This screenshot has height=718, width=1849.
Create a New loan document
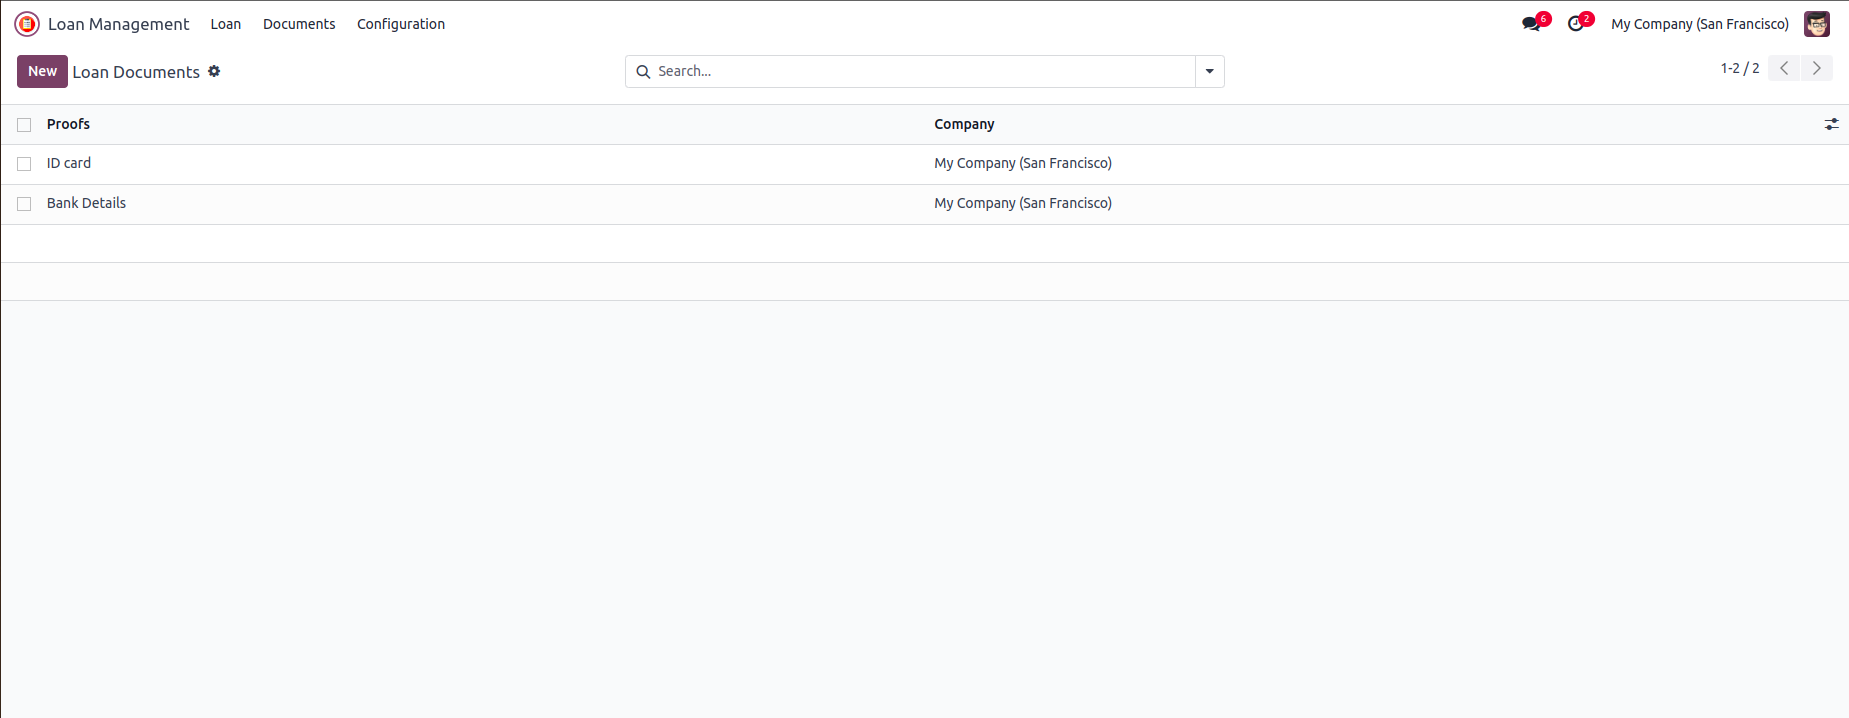[42, 71]
